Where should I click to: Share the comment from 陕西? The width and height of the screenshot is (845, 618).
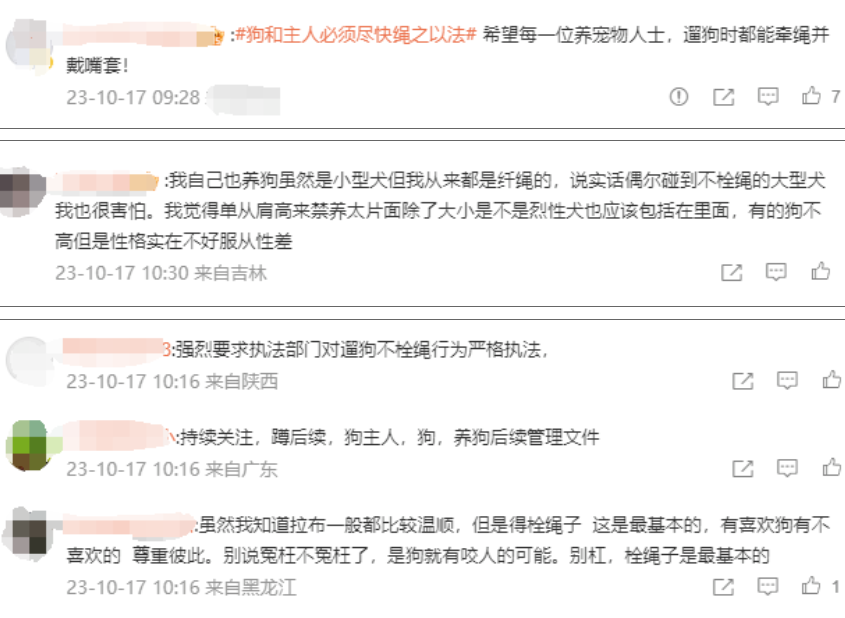(742, 381)
